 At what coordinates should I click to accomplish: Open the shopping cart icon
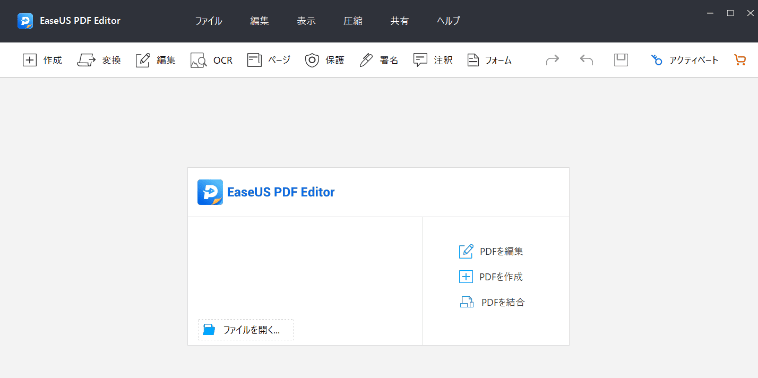coord(740,60)
